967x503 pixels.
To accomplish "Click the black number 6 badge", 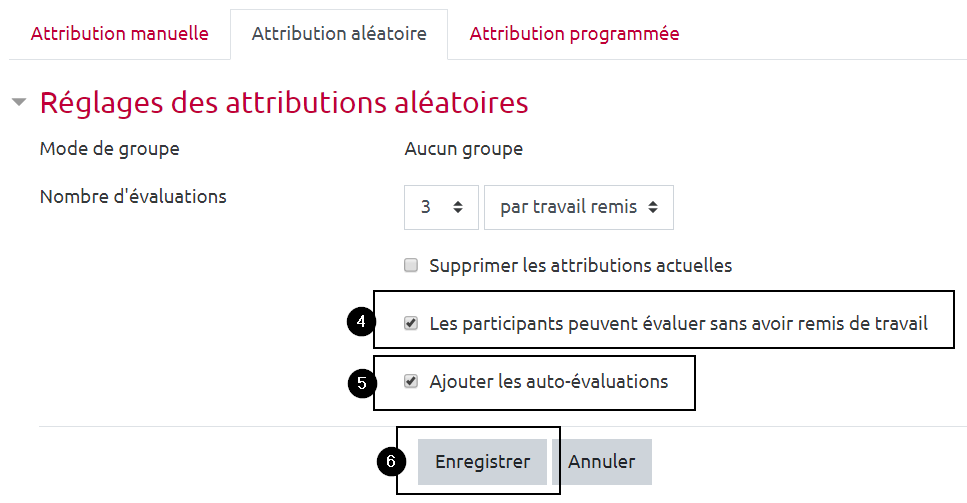I will click(391, 461).
